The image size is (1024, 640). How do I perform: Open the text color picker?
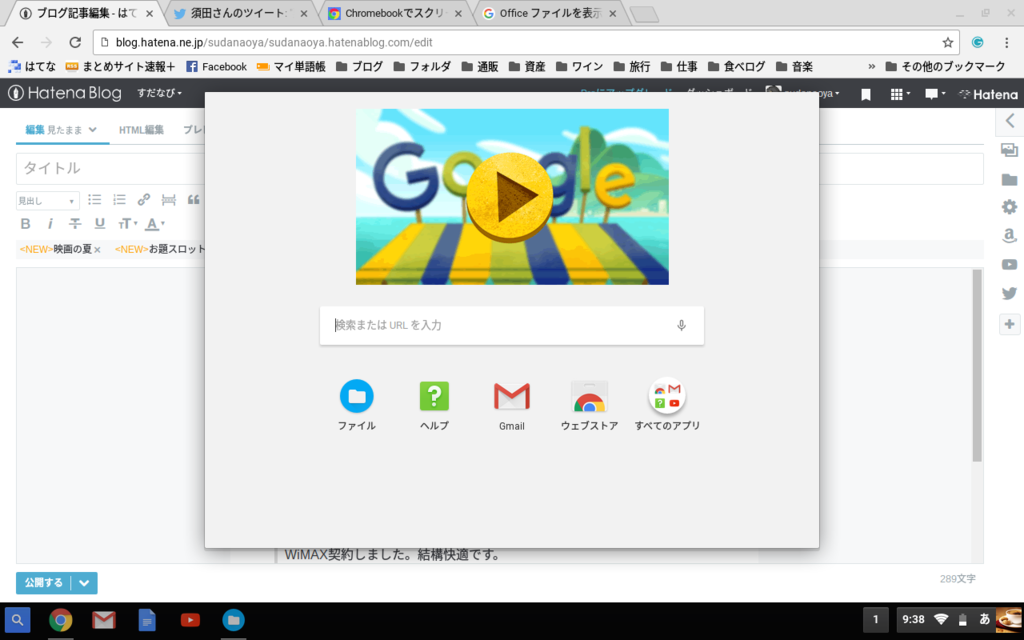click(x=155, y=224)
